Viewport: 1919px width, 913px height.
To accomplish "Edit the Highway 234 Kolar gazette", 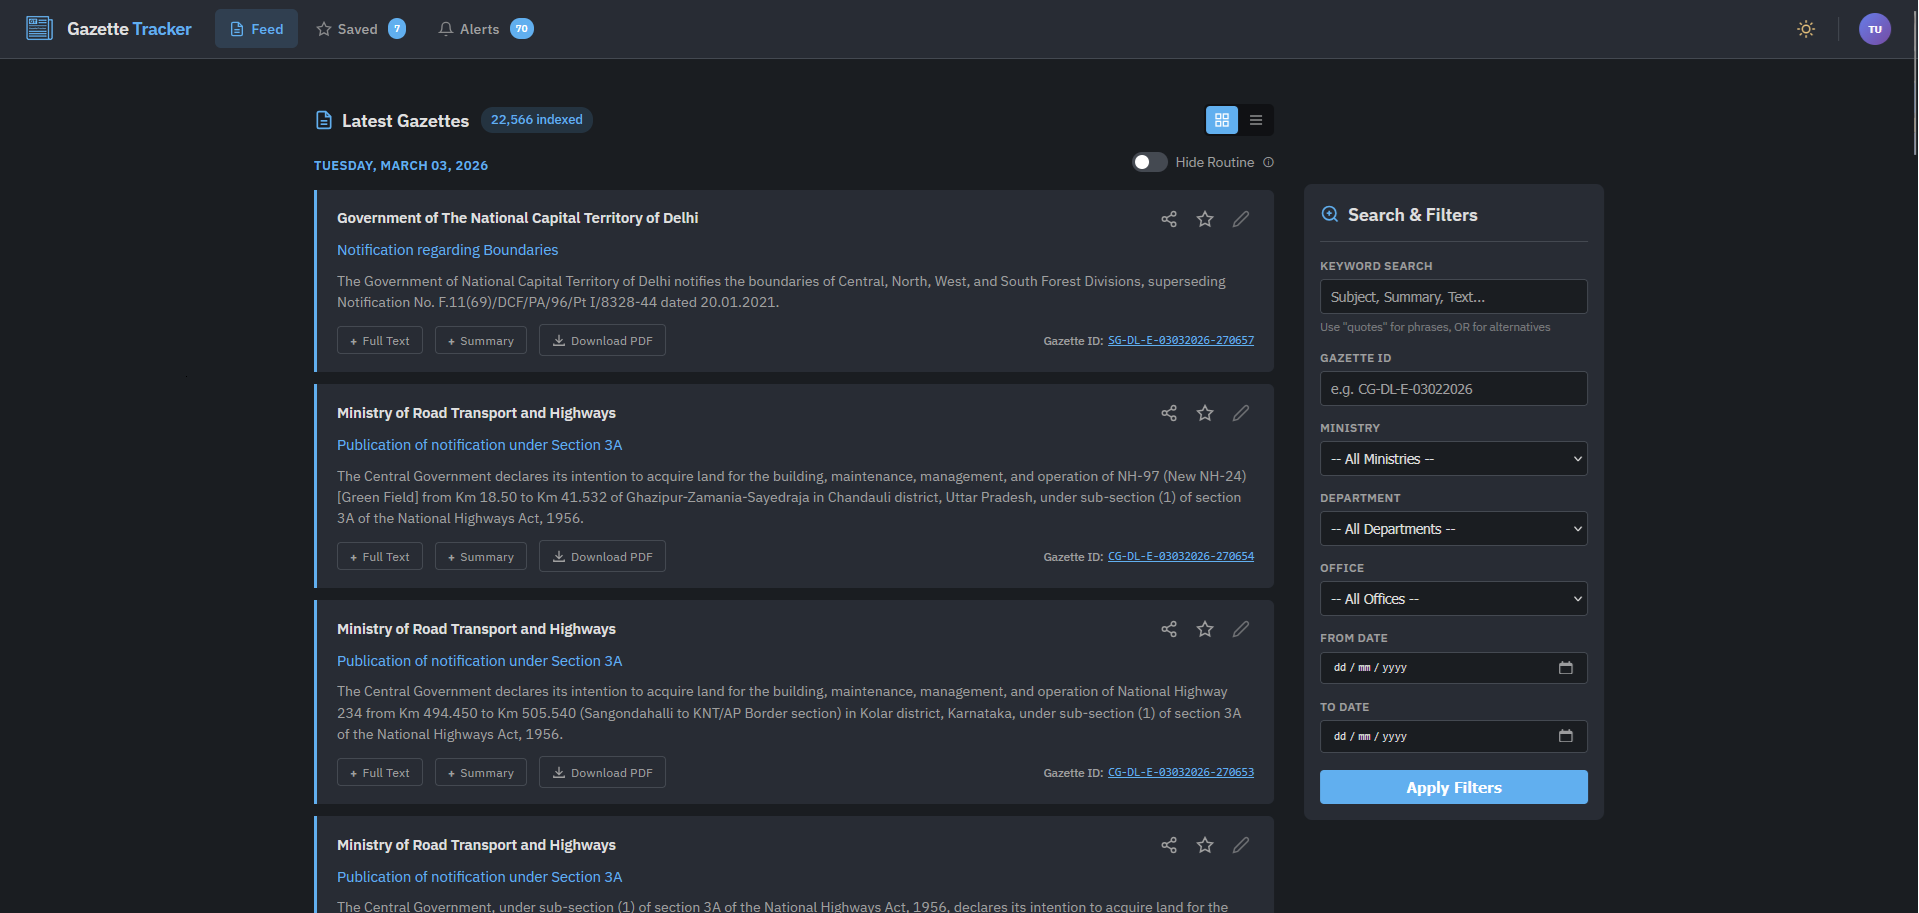I will pyautogui.click(x=1241, y=629).
